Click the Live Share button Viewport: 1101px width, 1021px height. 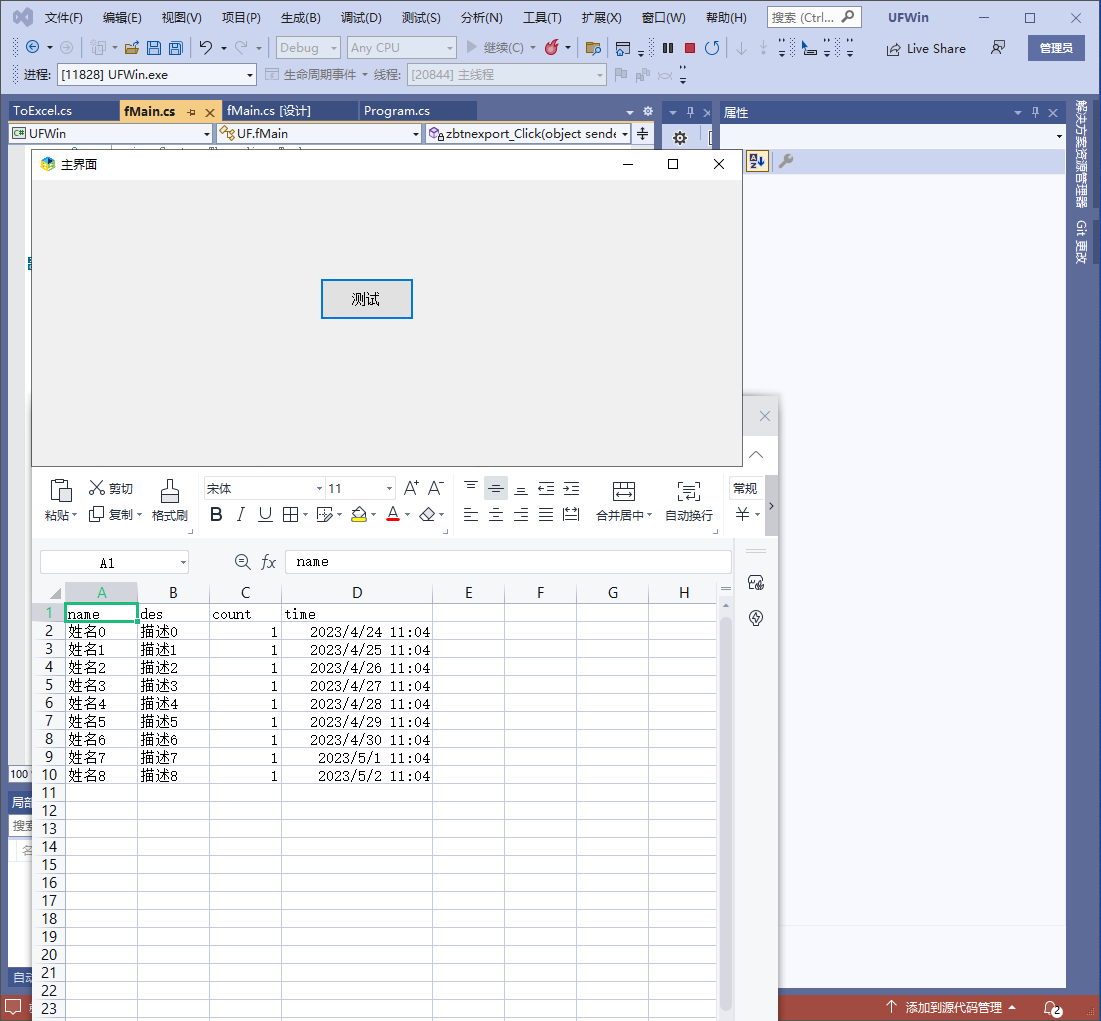click(926, 48)
